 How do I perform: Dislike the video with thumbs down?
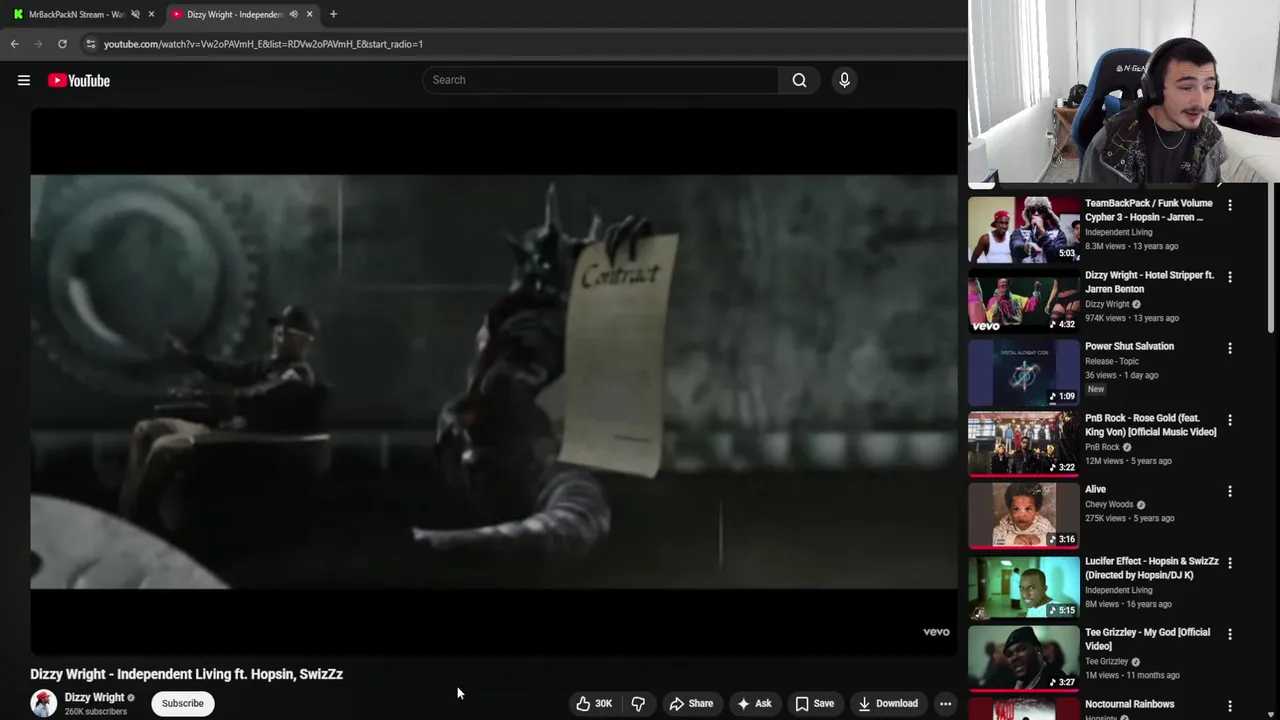point(638,703)
